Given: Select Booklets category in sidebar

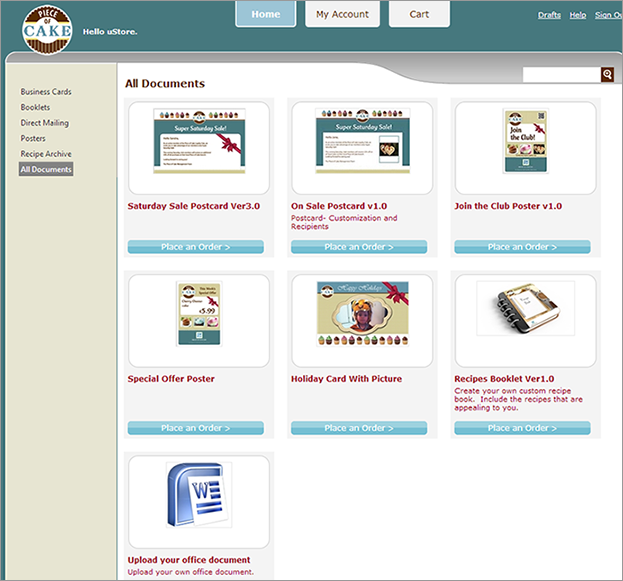Looking at the screenshot, I should (35, 107).
